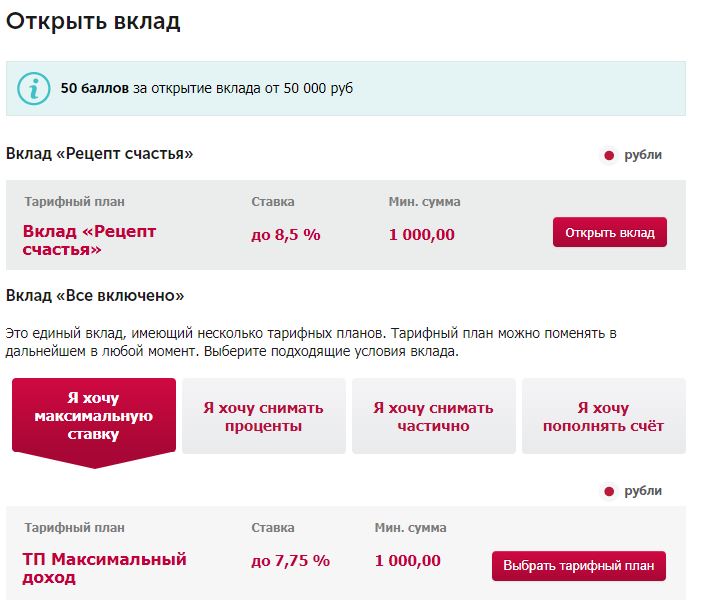This screenshot has width=701, height=616.
Task: Switch to the Я хочу снимать частично tab
Action: coord(433,416)
